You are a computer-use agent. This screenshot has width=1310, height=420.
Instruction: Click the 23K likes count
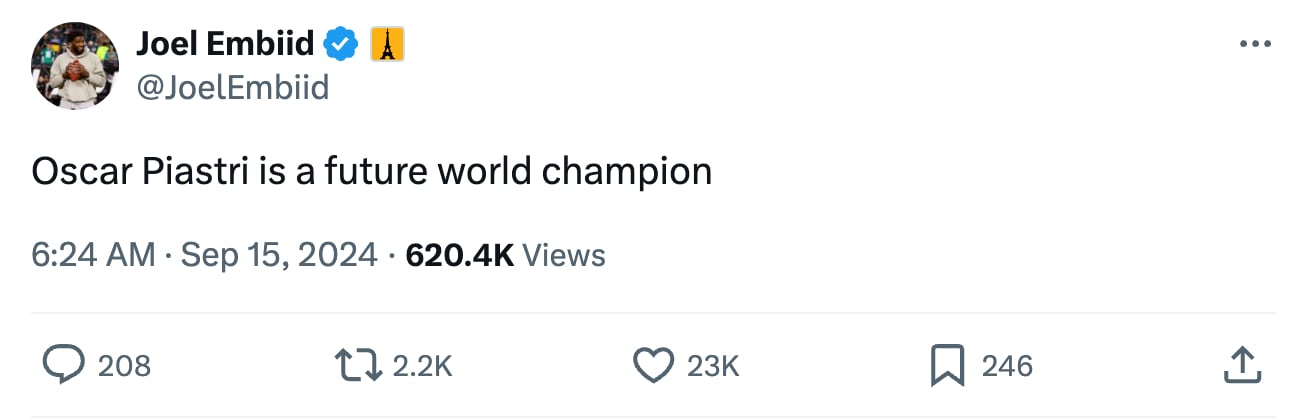pos(713,366)
